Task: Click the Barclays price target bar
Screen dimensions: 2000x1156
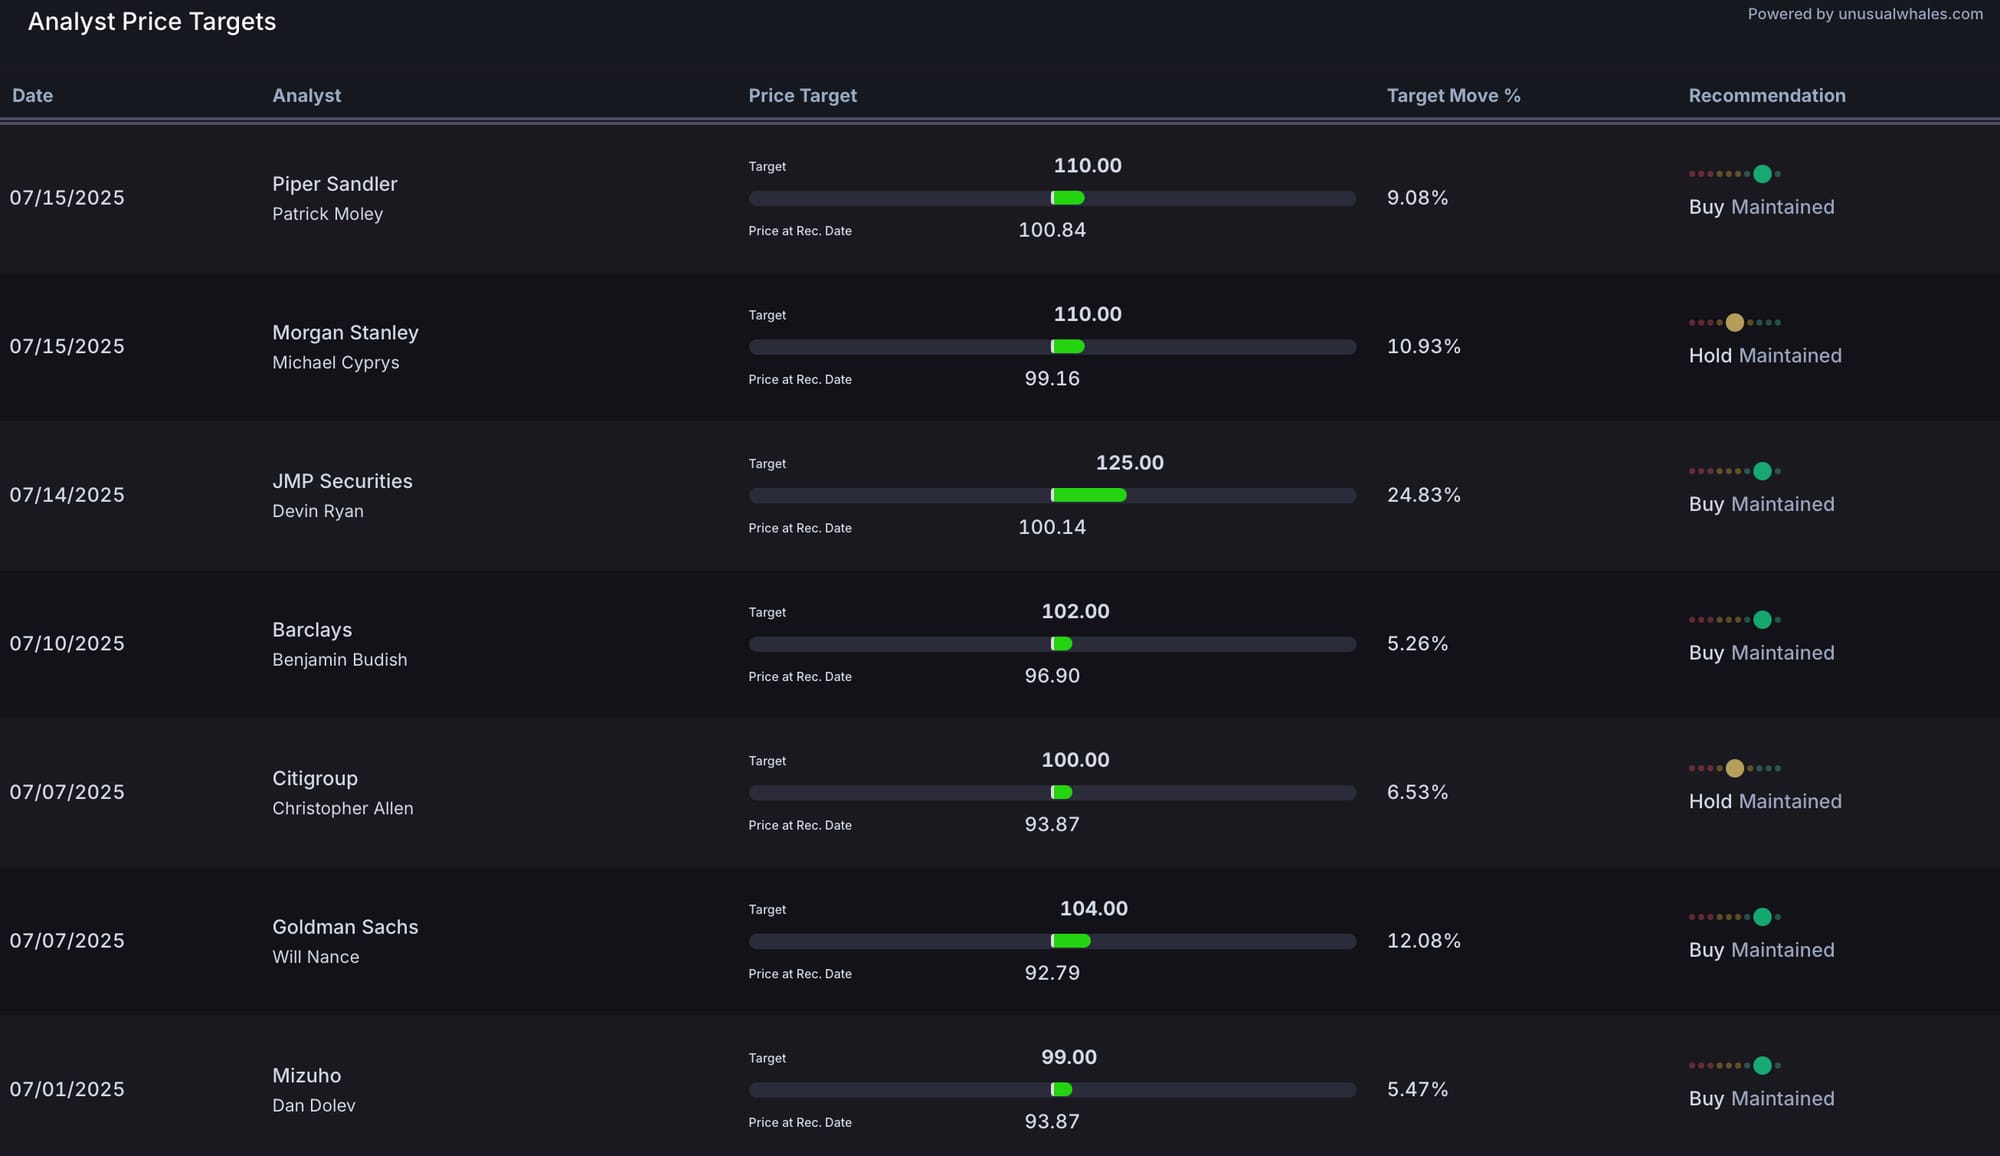Action: pos(1052,644)
